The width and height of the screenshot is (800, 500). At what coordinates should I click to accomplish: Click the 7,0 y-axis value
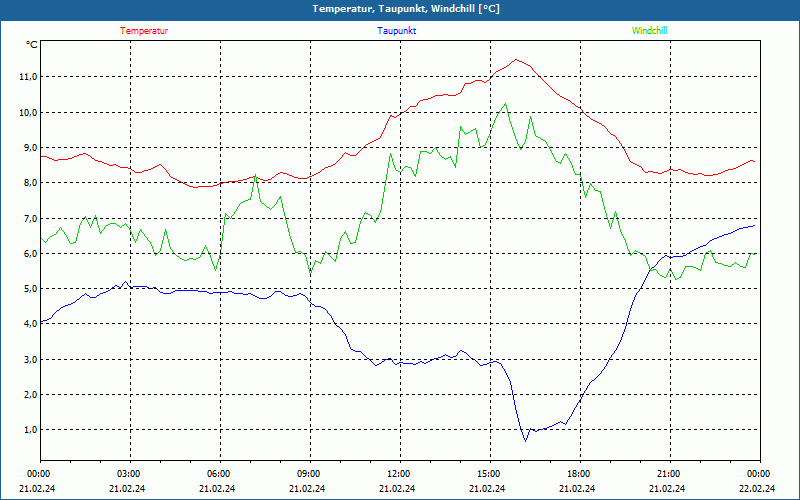[x=30, y=218]
